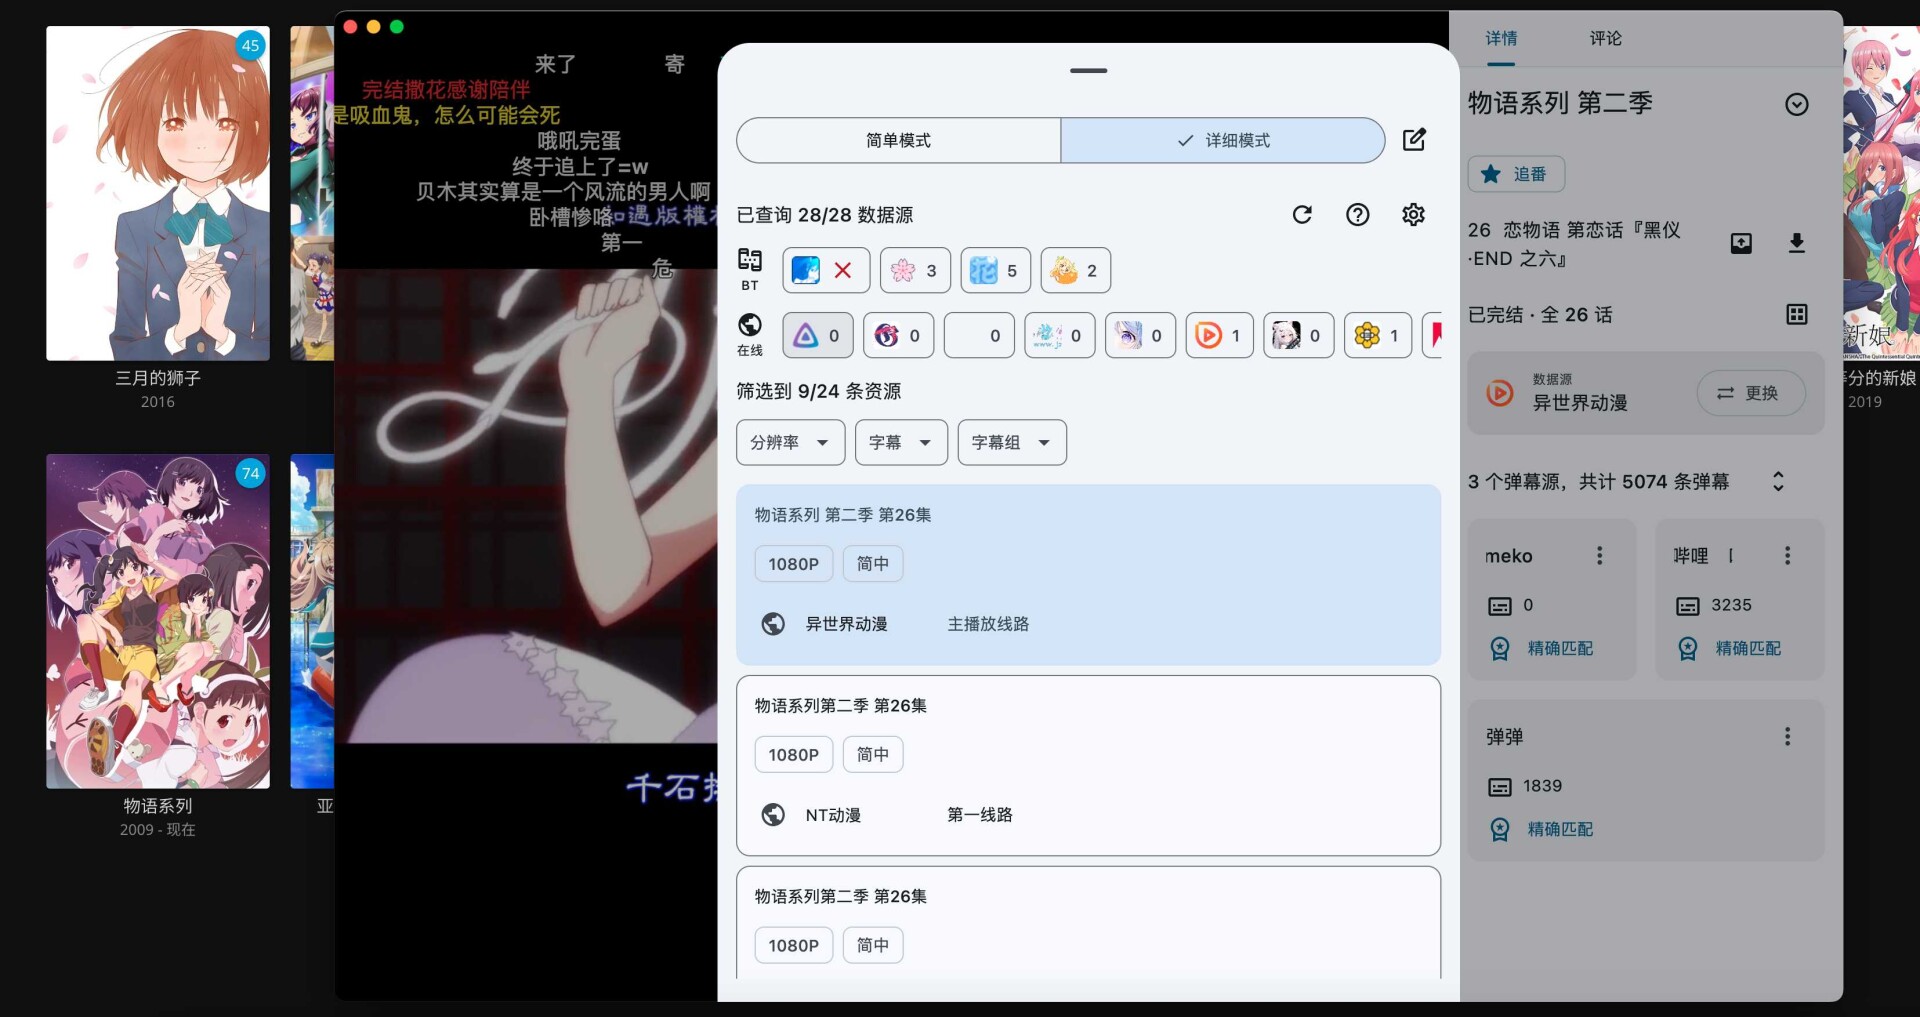Expand the danmaku sources list arrows

tap(1778, 482)
